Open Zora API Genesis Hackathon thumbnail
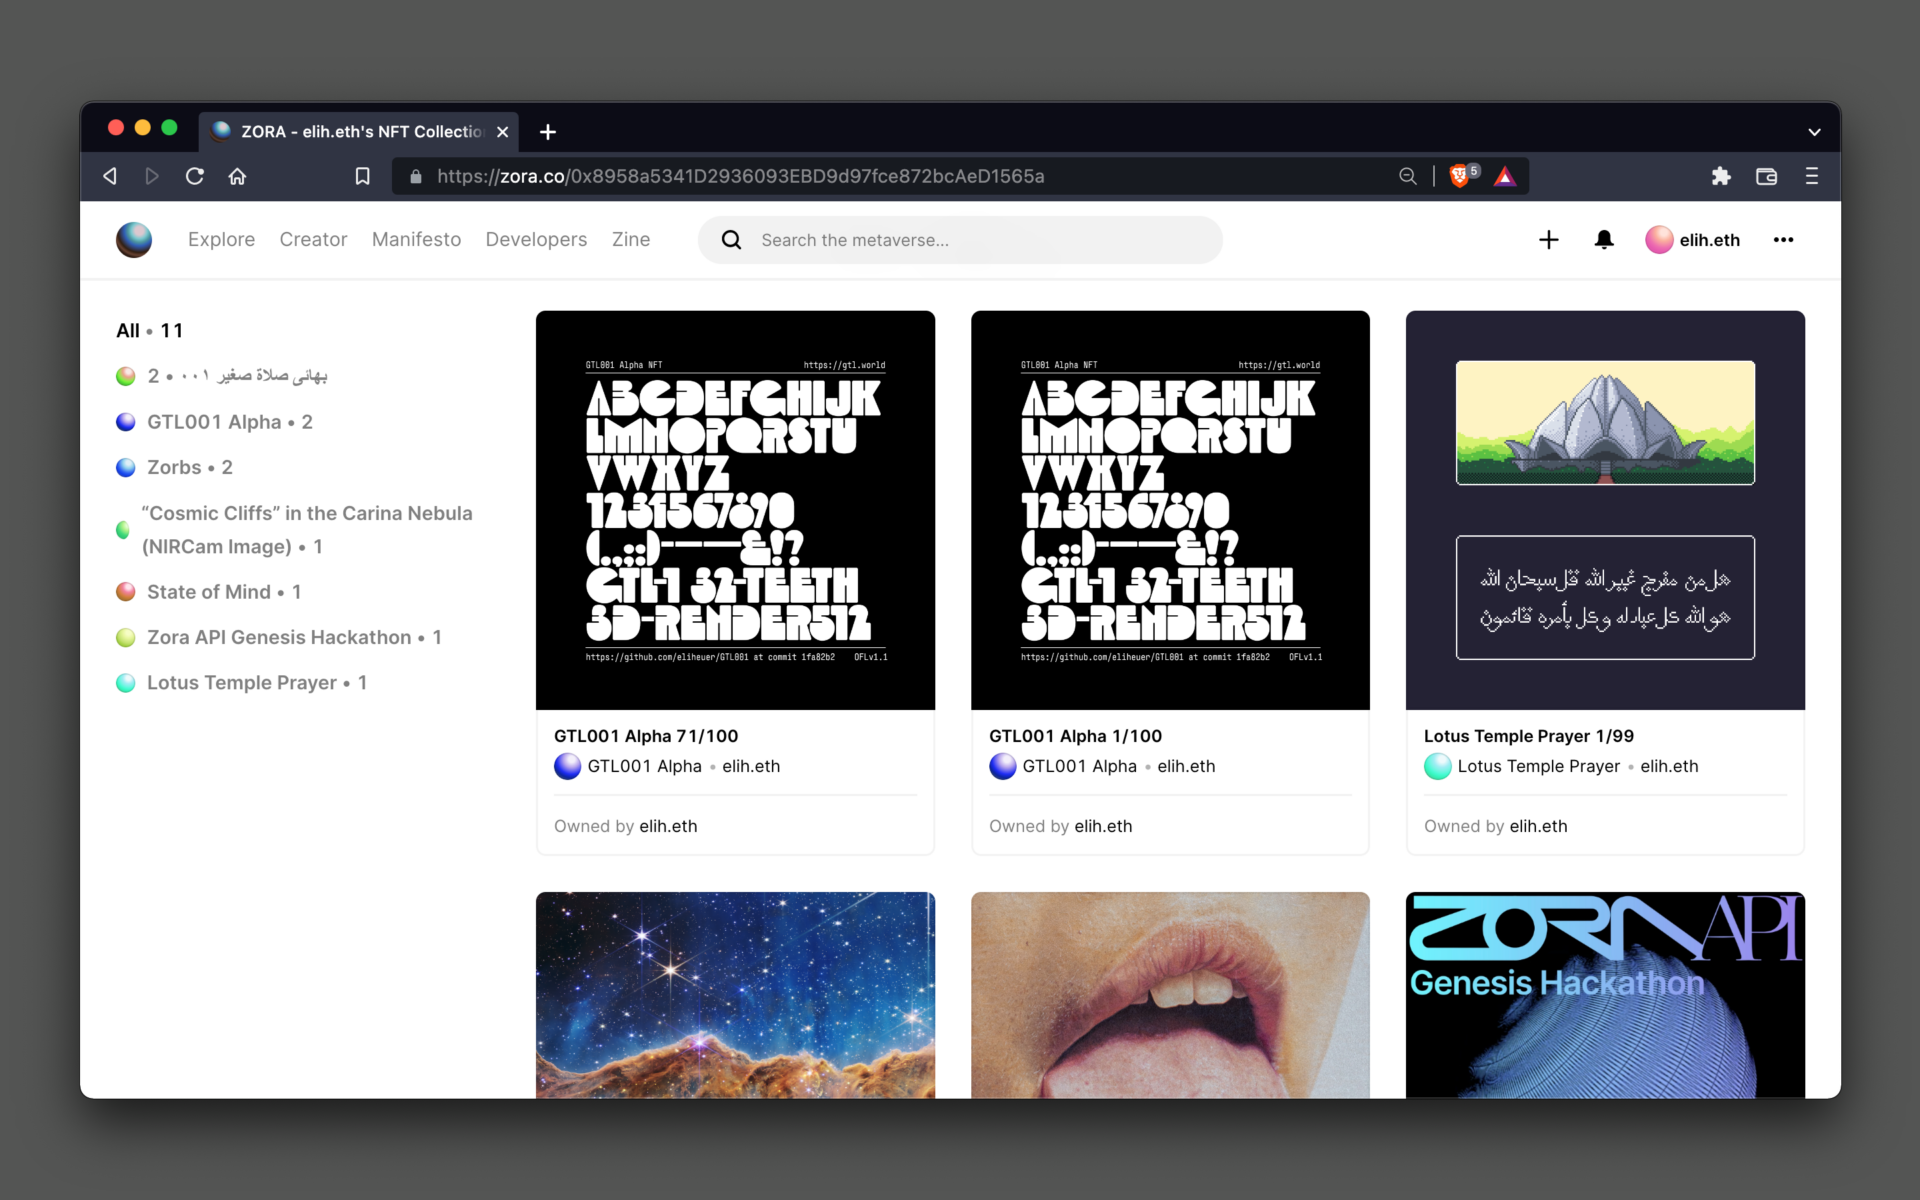1920x1200 pixels. 1605,995
